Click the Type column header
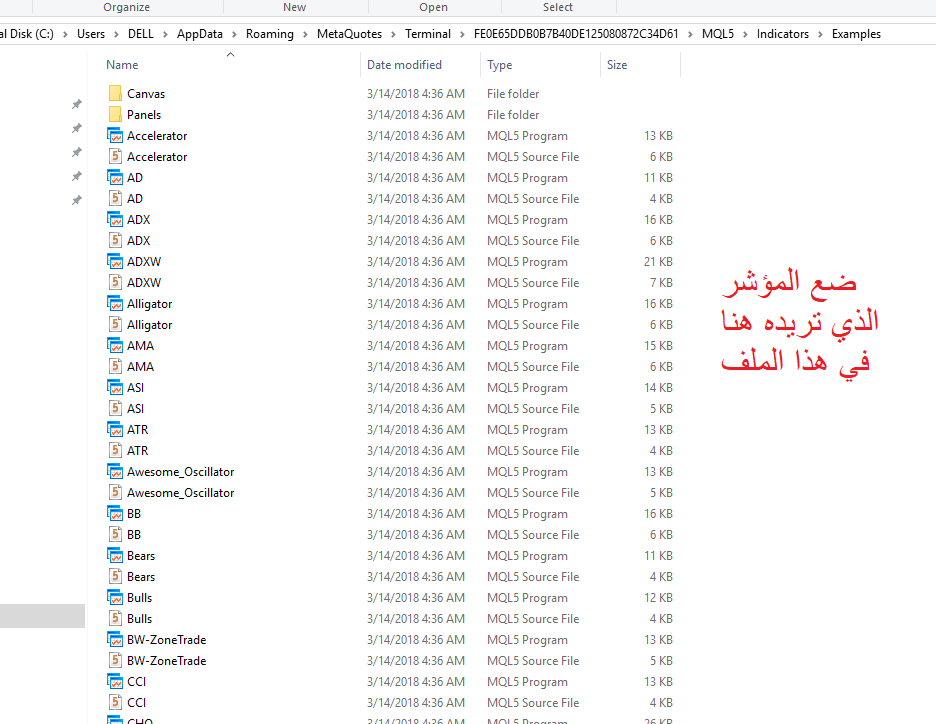The image size is (936, 724). coord(500,65)
